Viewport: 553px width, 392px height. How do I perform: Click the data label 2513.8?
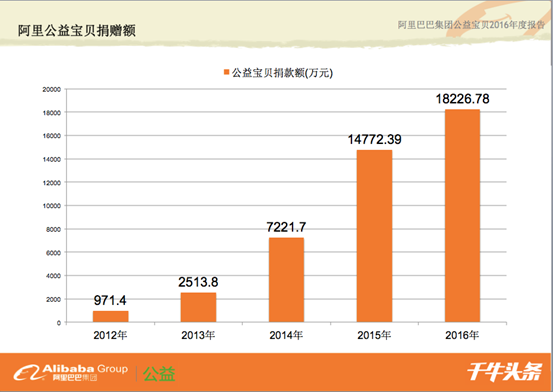coord(198,282)
